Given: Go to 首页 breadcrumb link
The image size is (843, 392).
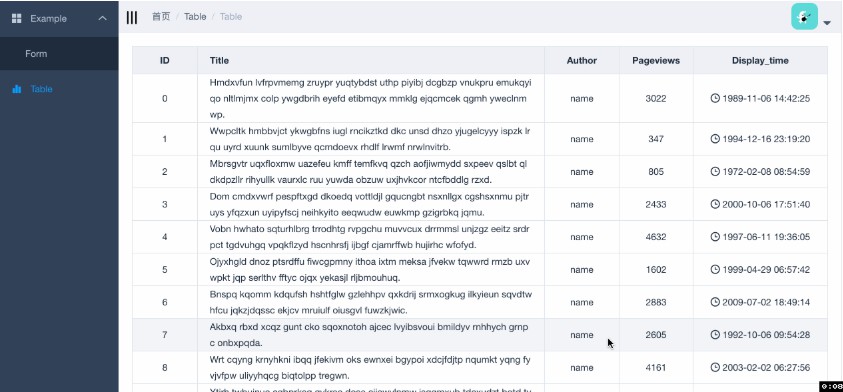Looking at the screenshot, I should click(161, 17).
